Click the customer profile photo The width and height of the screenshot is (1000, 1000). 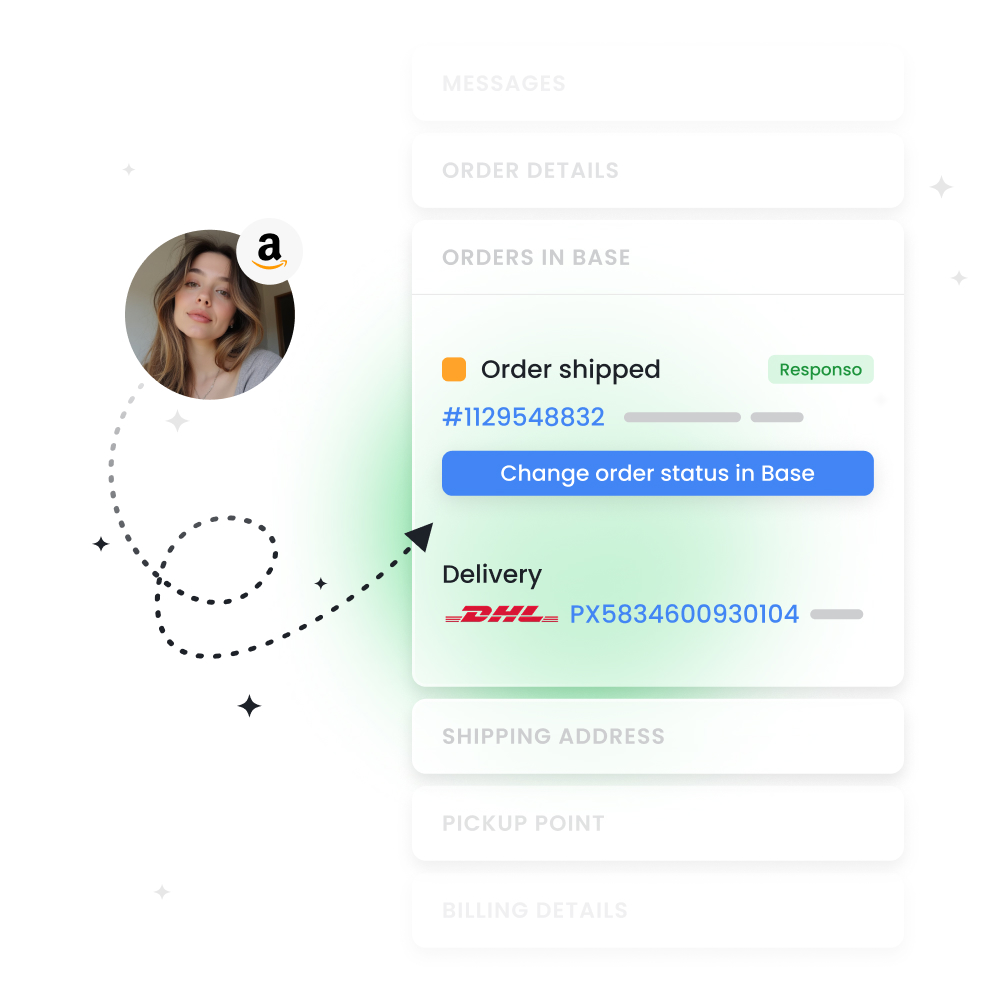tap(210, 314)
